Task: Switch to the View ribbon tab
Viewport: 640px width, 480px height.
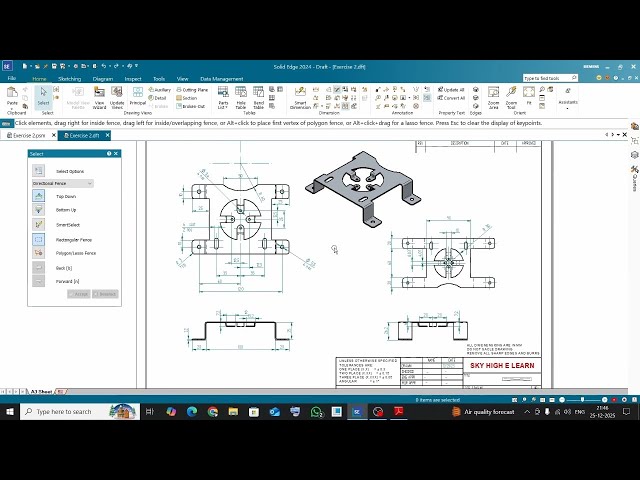Action: [x=182, y=79]
